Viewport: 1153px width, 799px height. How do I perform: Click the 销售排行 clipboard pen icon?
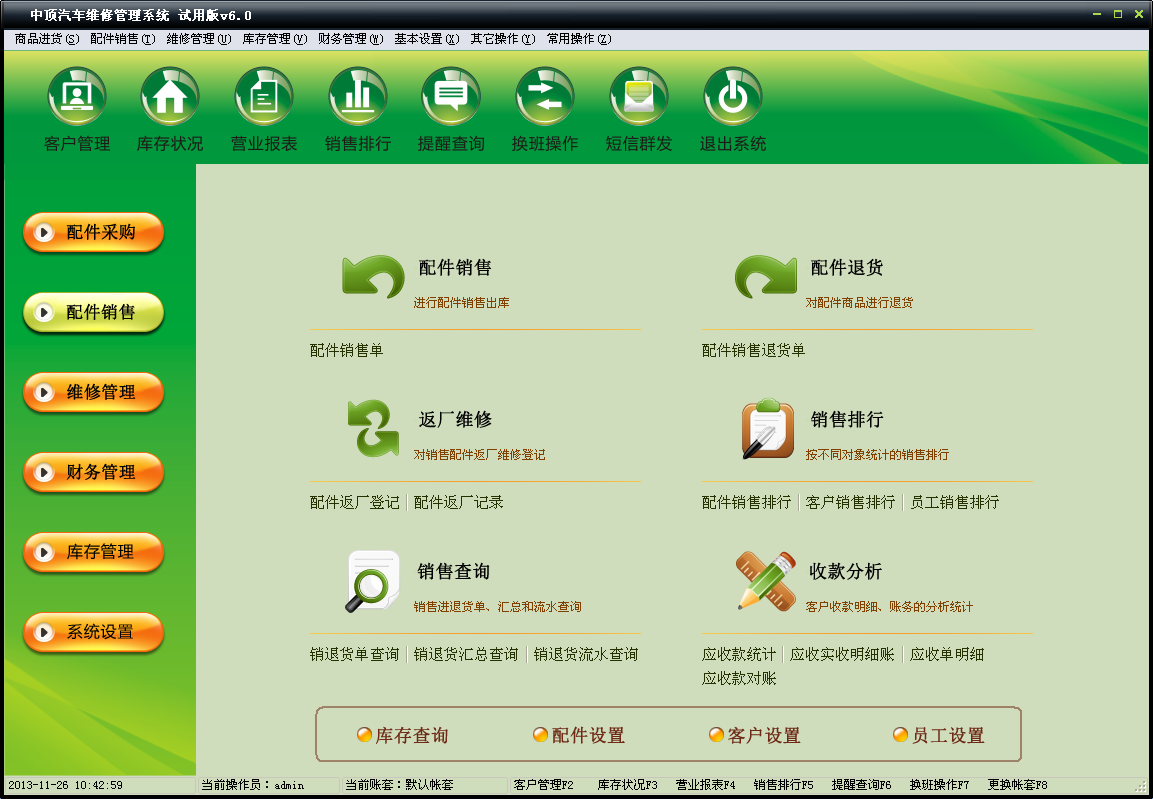coord(767,429)
